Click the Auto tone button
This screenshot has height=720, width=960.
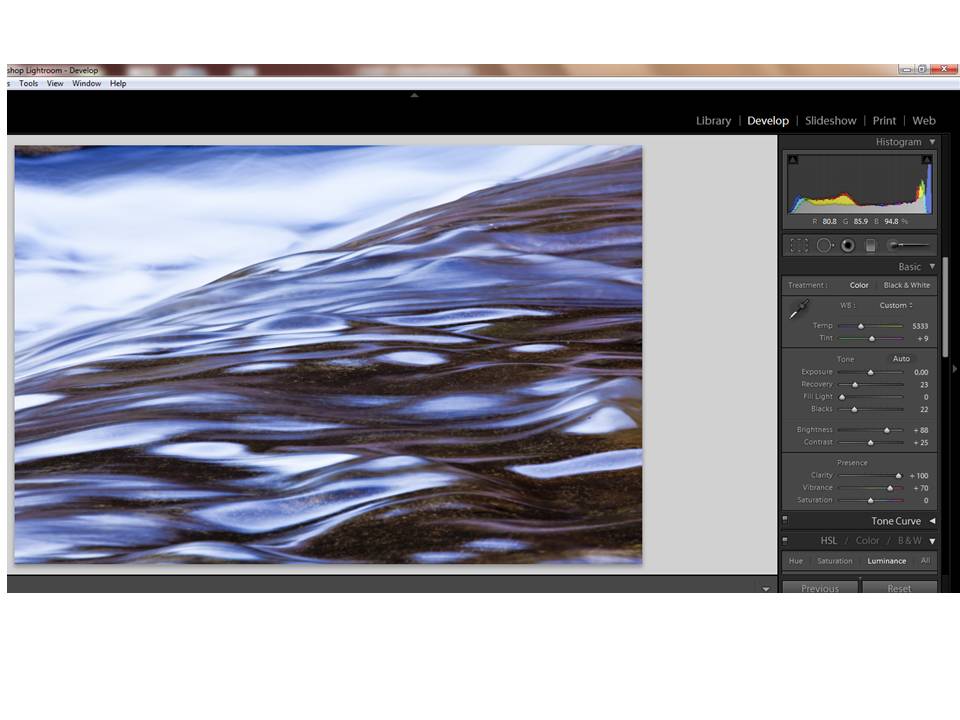(901, 359)
